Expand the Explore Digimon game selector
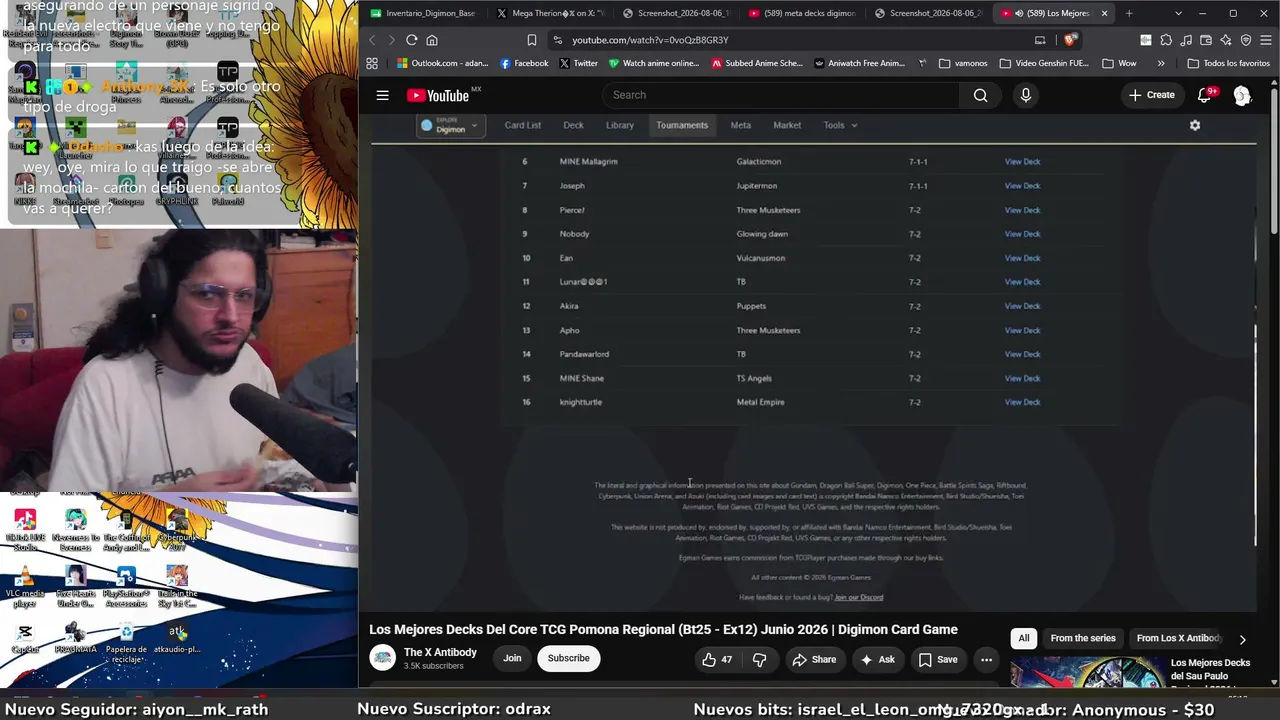Image resolution: width=1280 pixels, height=720 pixels. 450,125
